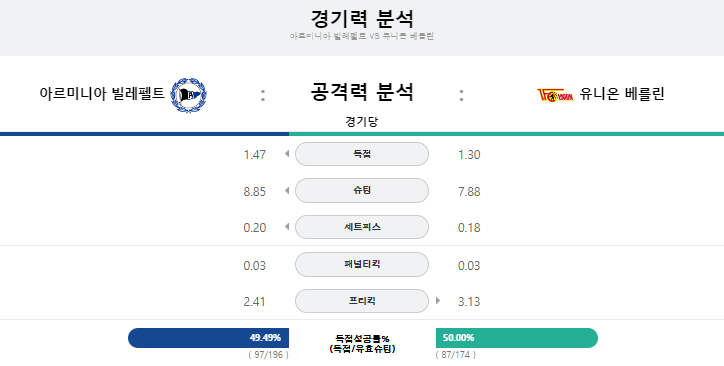Click the Arminia Bielefeld club crest

tap(188, 95)
